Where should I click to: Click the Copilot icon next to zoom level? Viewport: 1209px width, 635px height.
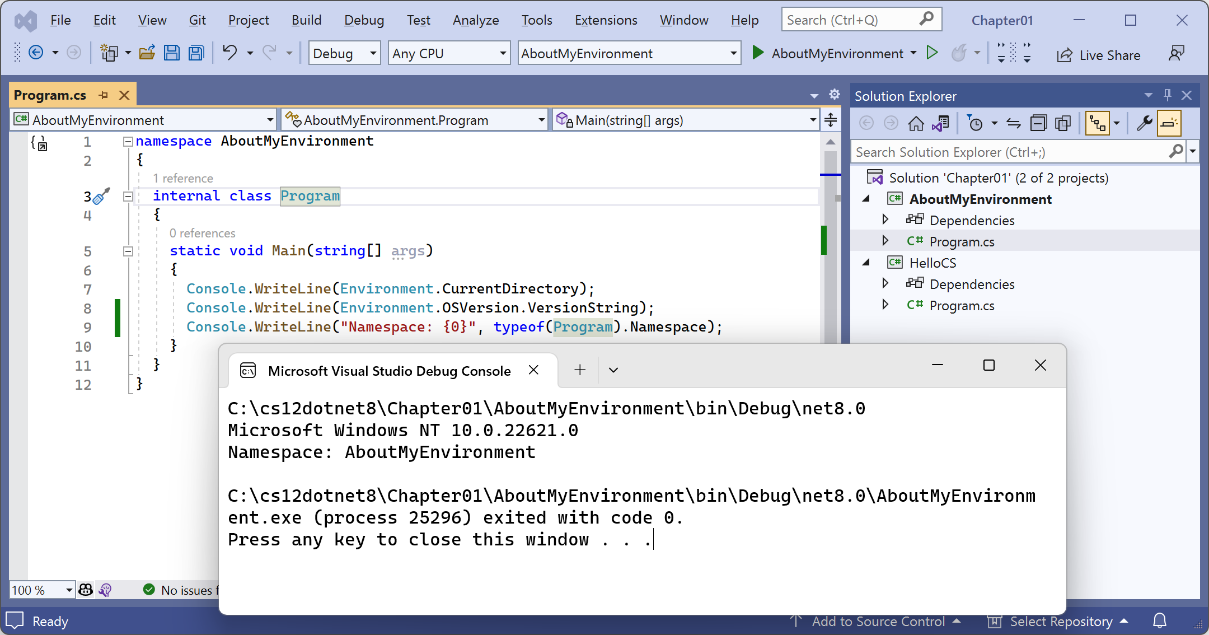tap(86, 590)
